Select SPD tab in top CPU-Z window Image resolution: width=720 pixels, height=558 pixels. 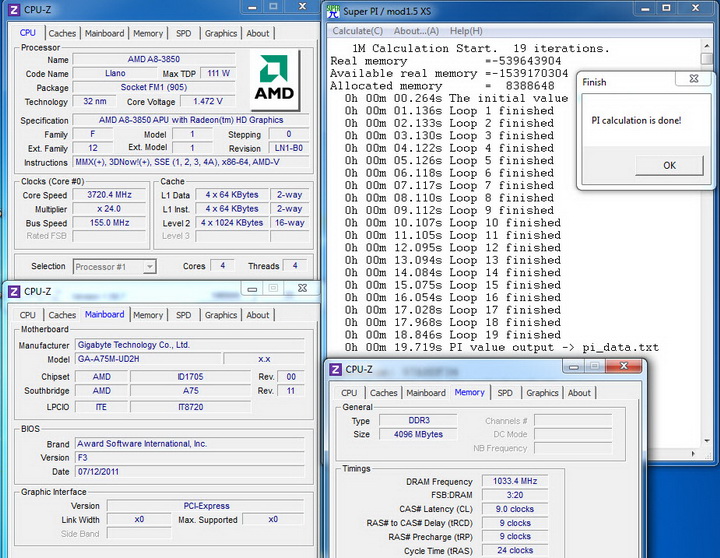[x=183, y=33]
